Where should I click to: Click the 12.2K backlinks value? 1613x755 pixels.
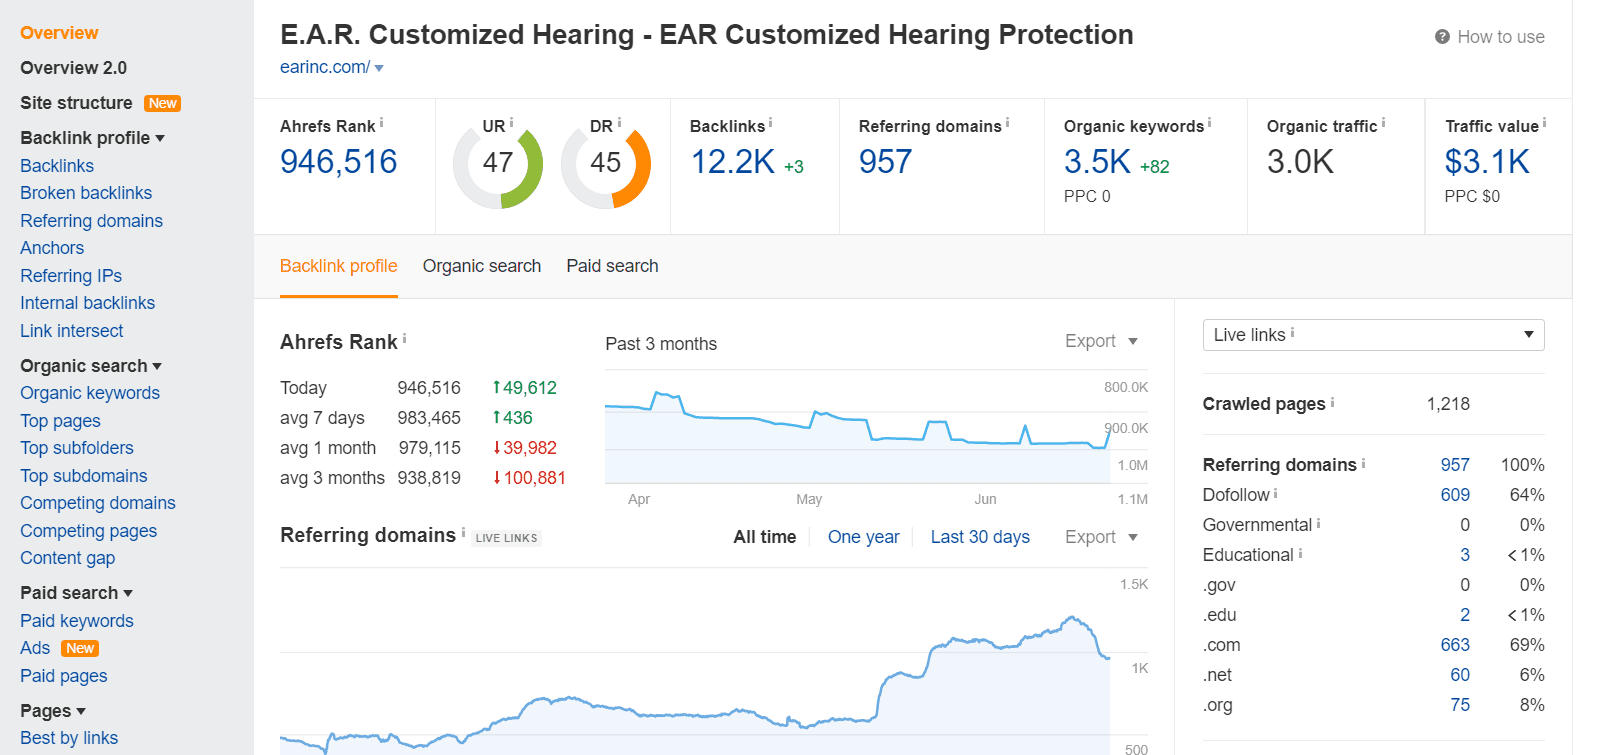click(733, 162)
